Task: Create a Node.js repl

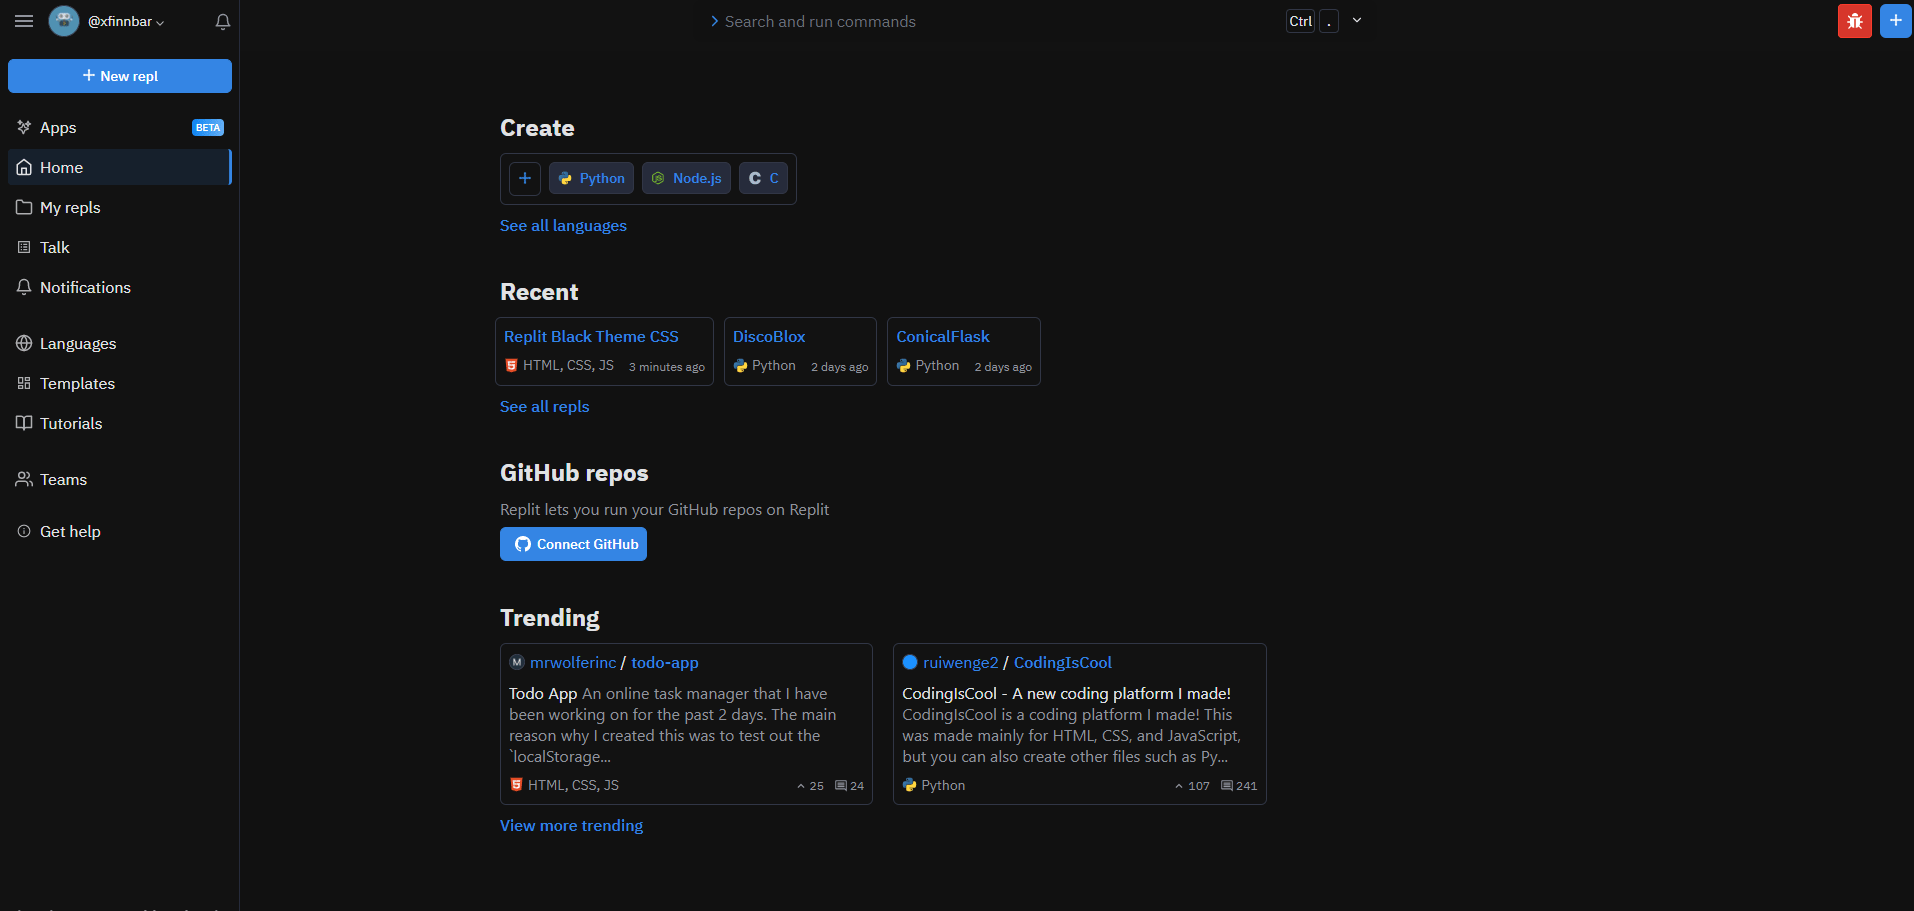Action: click(686, 178)
